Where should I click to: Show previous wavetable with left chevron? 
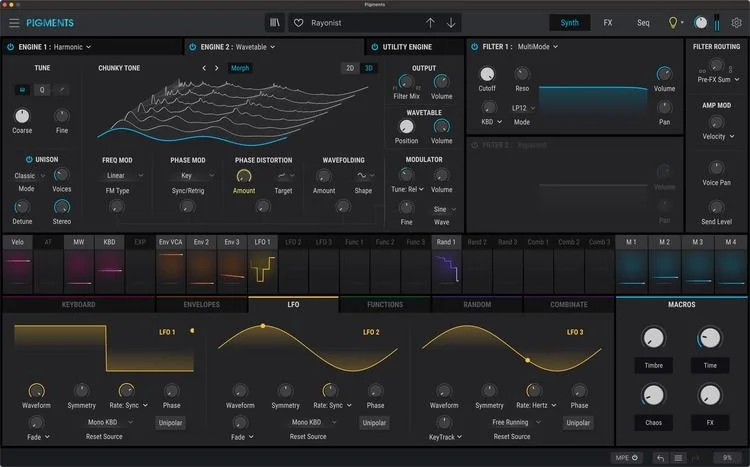pyautogui.click(x=204, y=68)
